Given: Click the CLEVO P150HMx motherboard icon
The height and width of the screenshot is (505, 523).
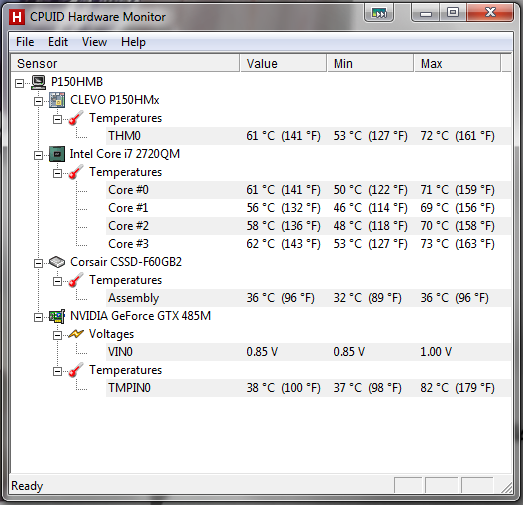Looking at the screenshot, I should (57, 100).
